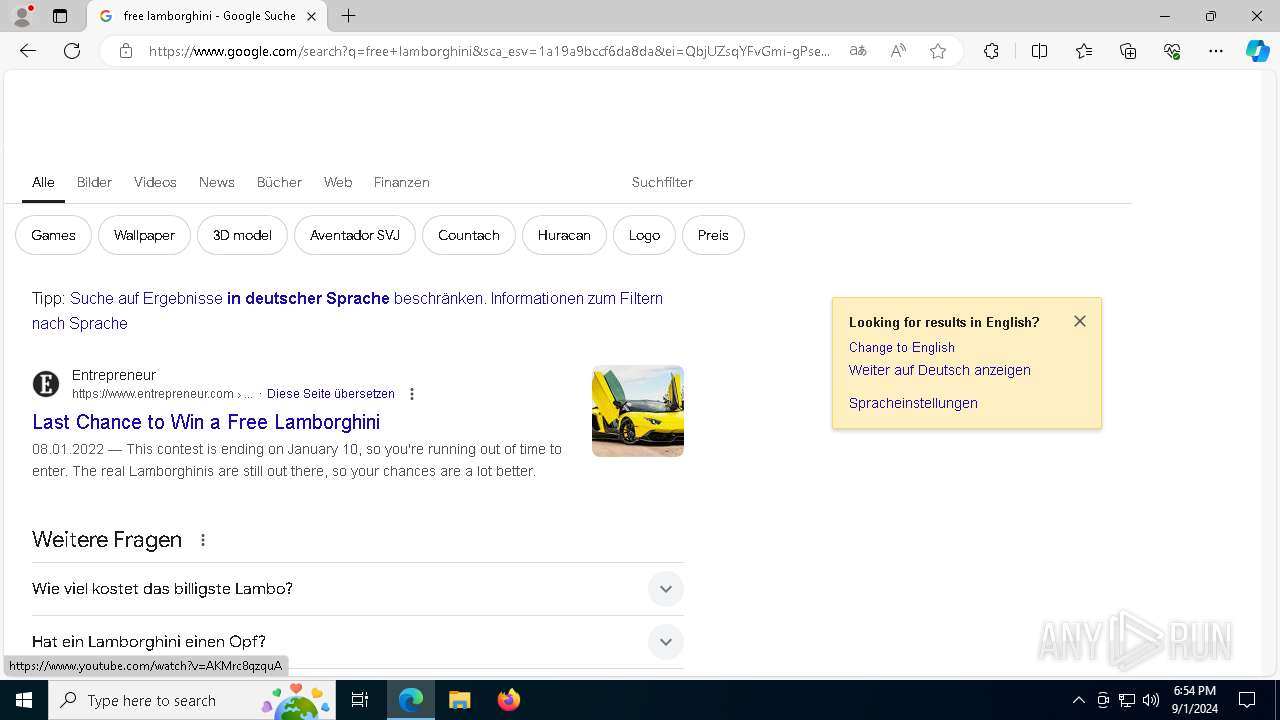Open Weitere Fragen three-dot menu
Screen dimensions: 1280x720
[x=203, y=540]
